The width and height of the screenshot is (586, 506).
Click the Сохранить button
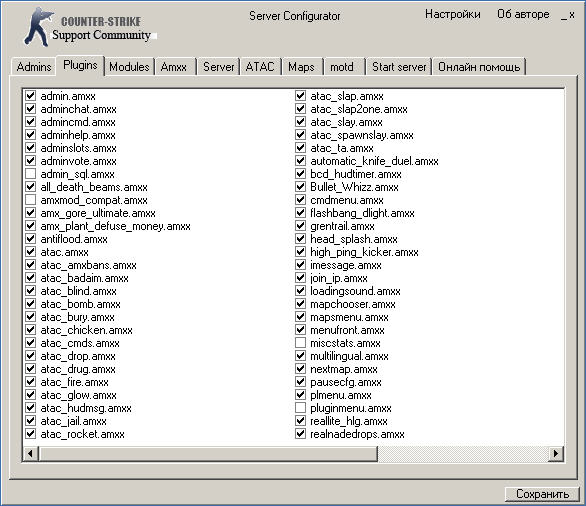click(x=542, y=494)
